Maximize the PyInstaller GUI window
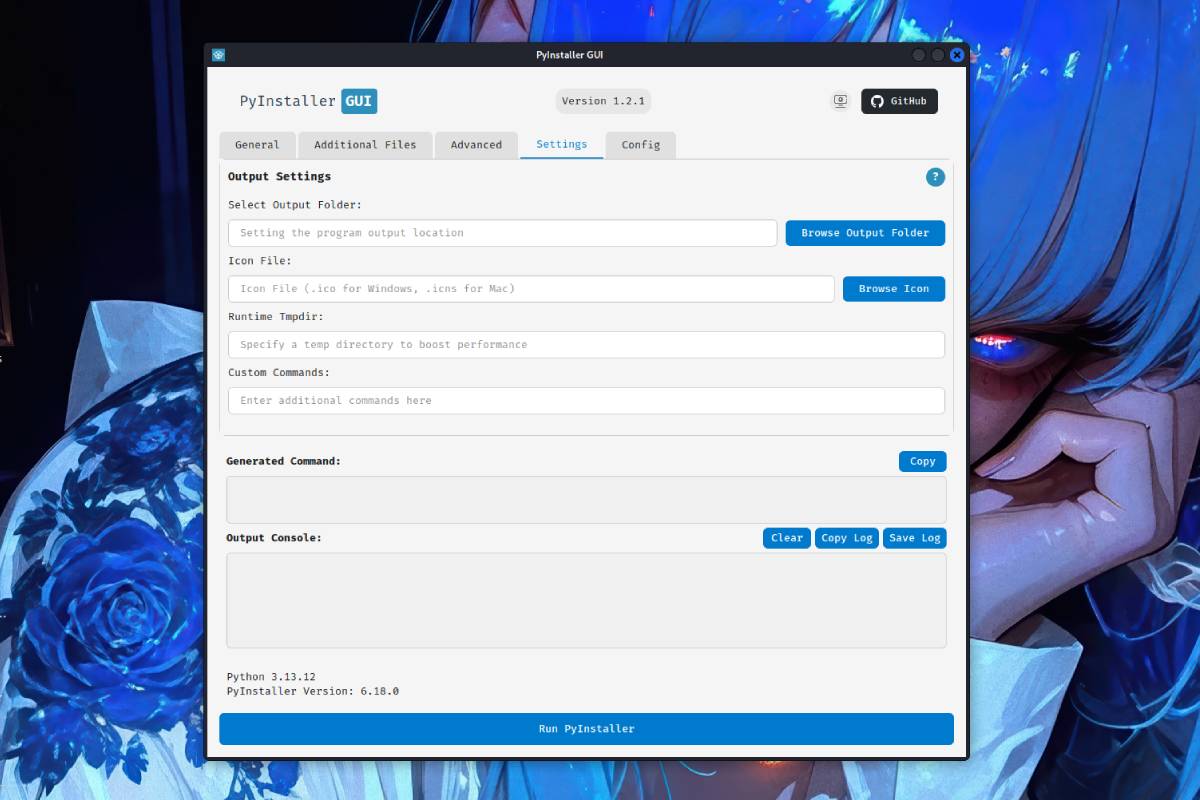 (938, 55)
